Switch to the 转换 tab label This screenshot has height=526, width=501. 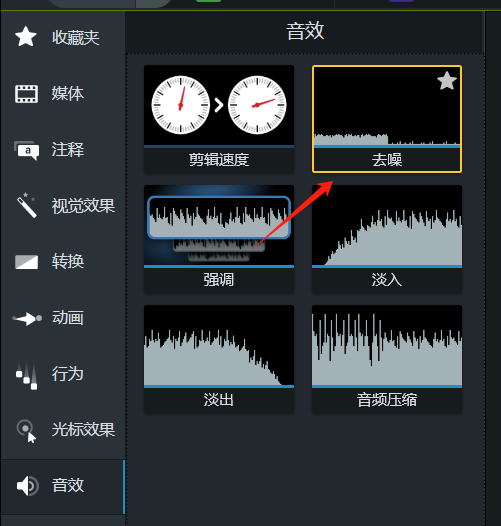tap(68, 261)
